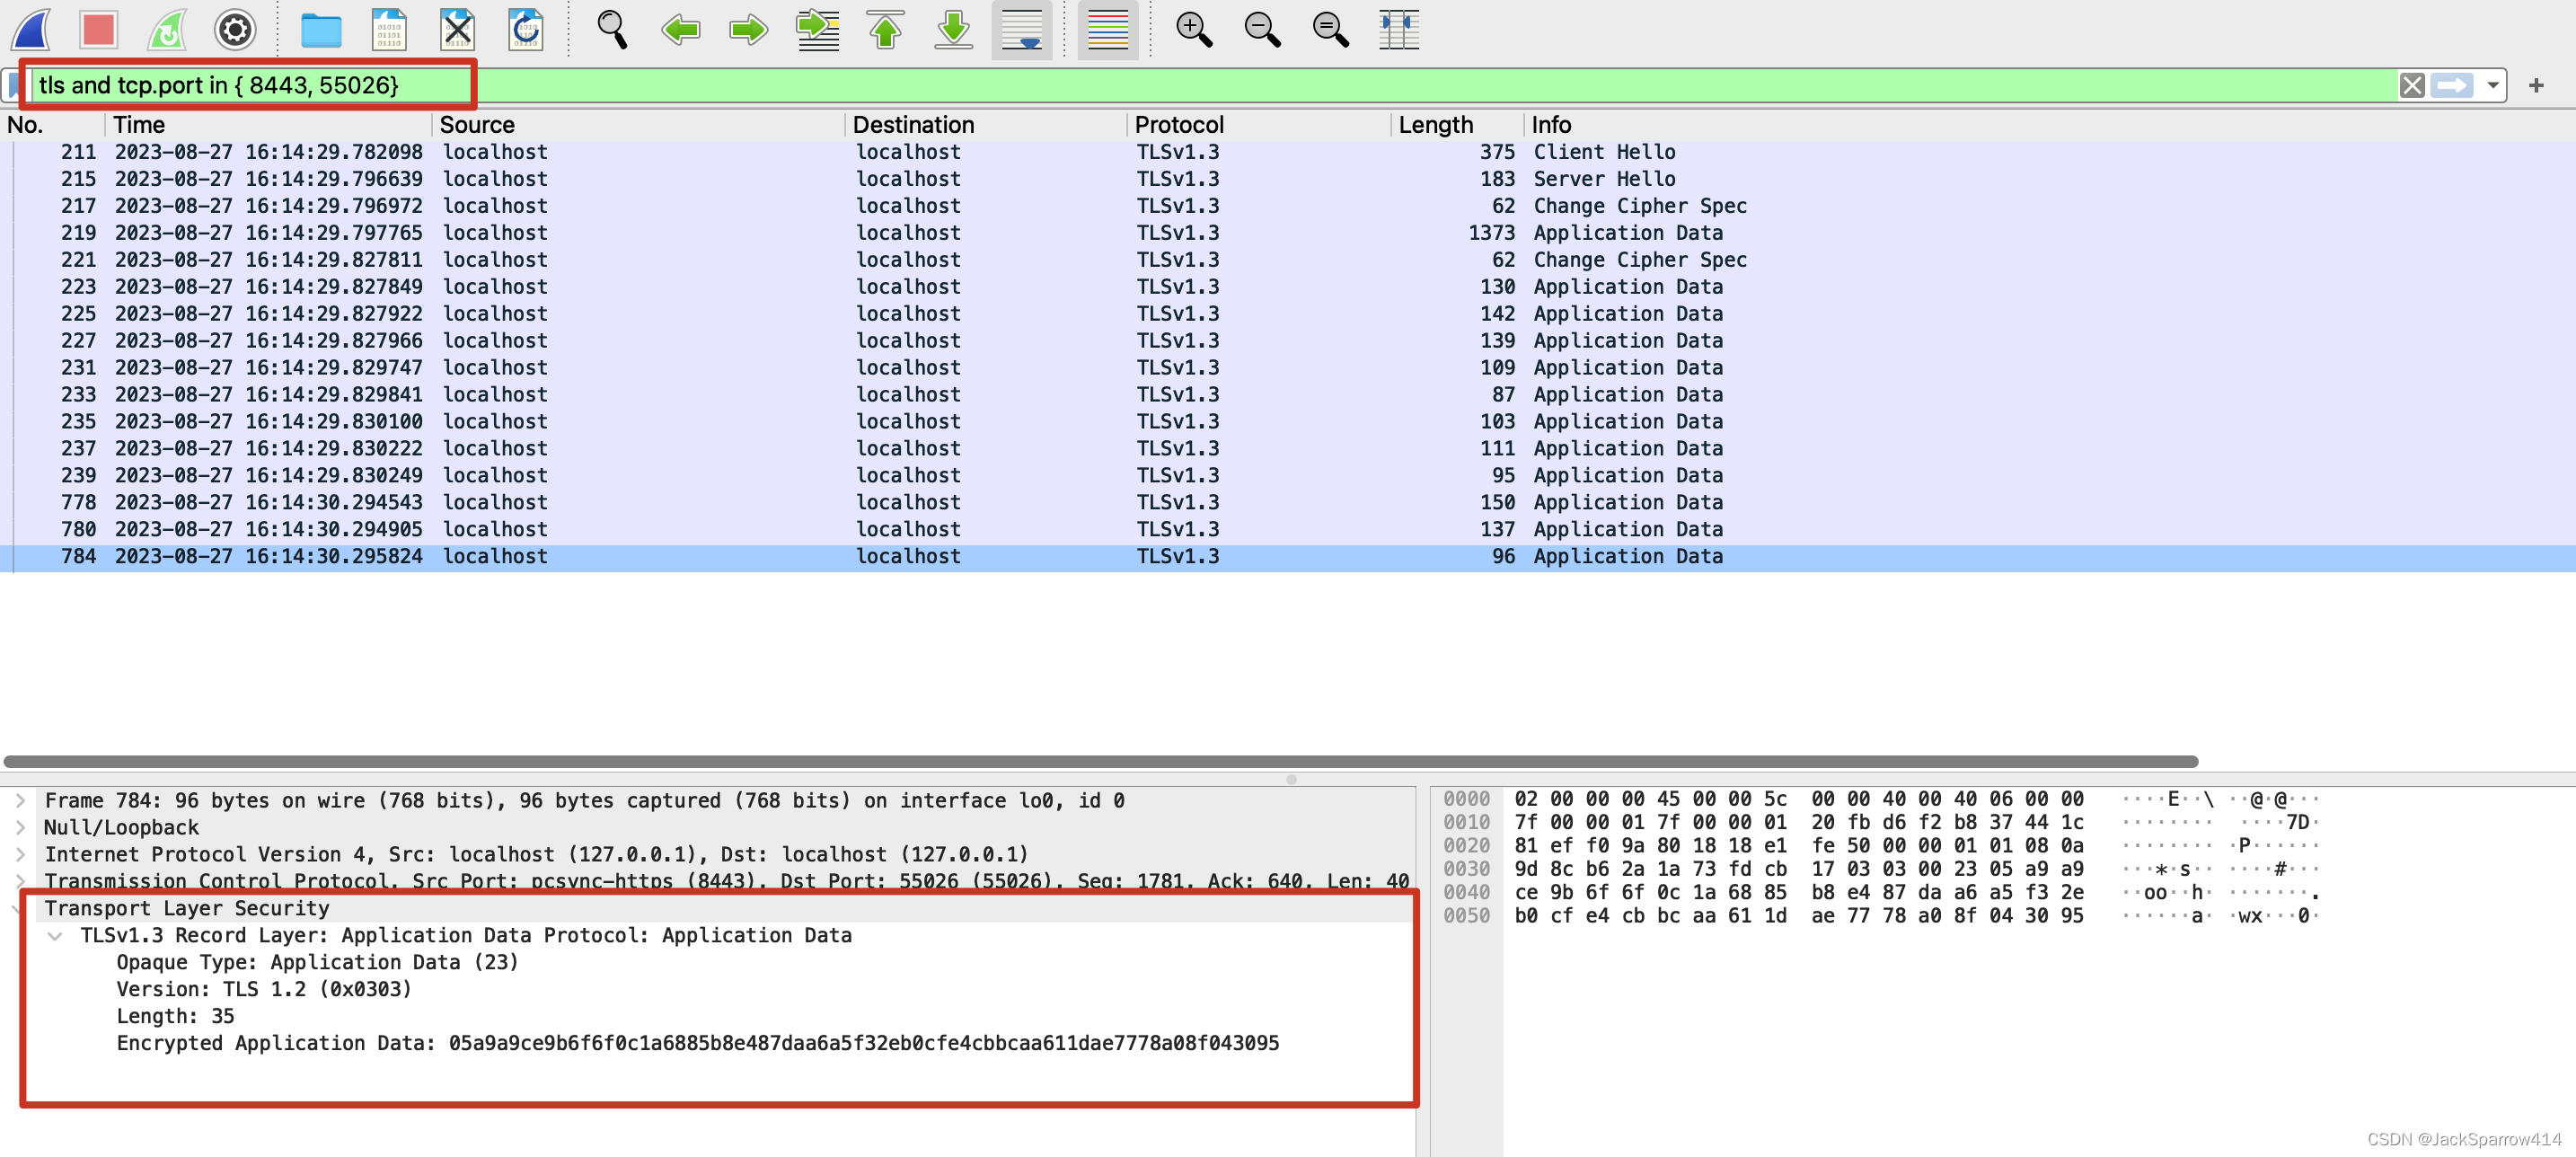
Task: Jump to the first packet
Action: click(885, 30)
